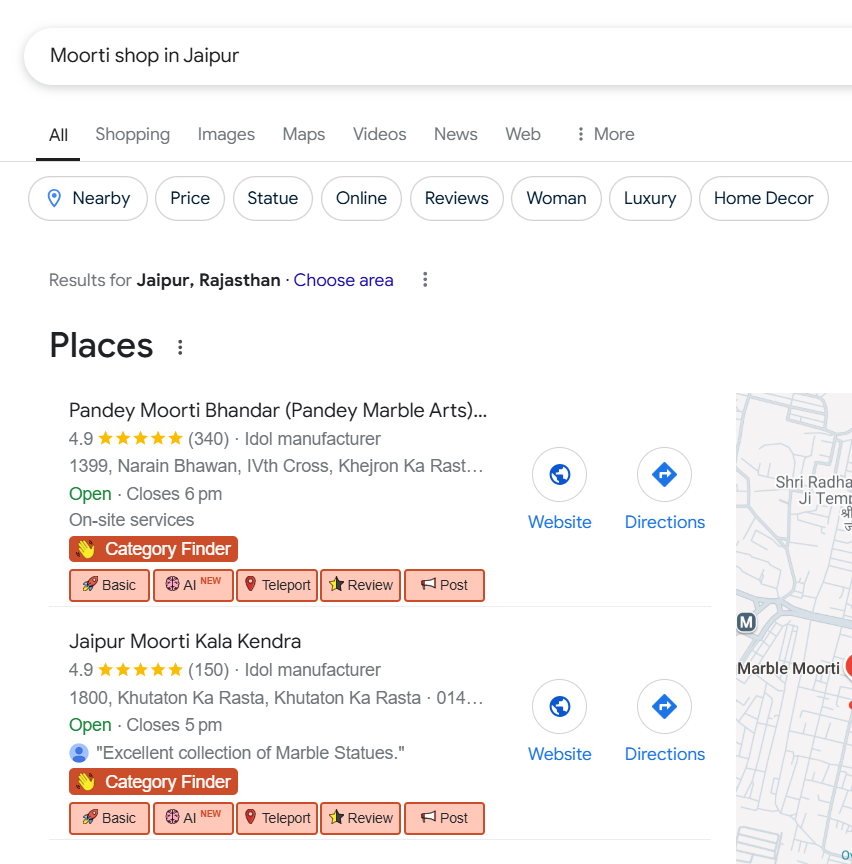This screenshot has width=852, height=864.
Task: Click Review star button under Jaipur Moorti Kala Kendra
Action: (360, 818)
